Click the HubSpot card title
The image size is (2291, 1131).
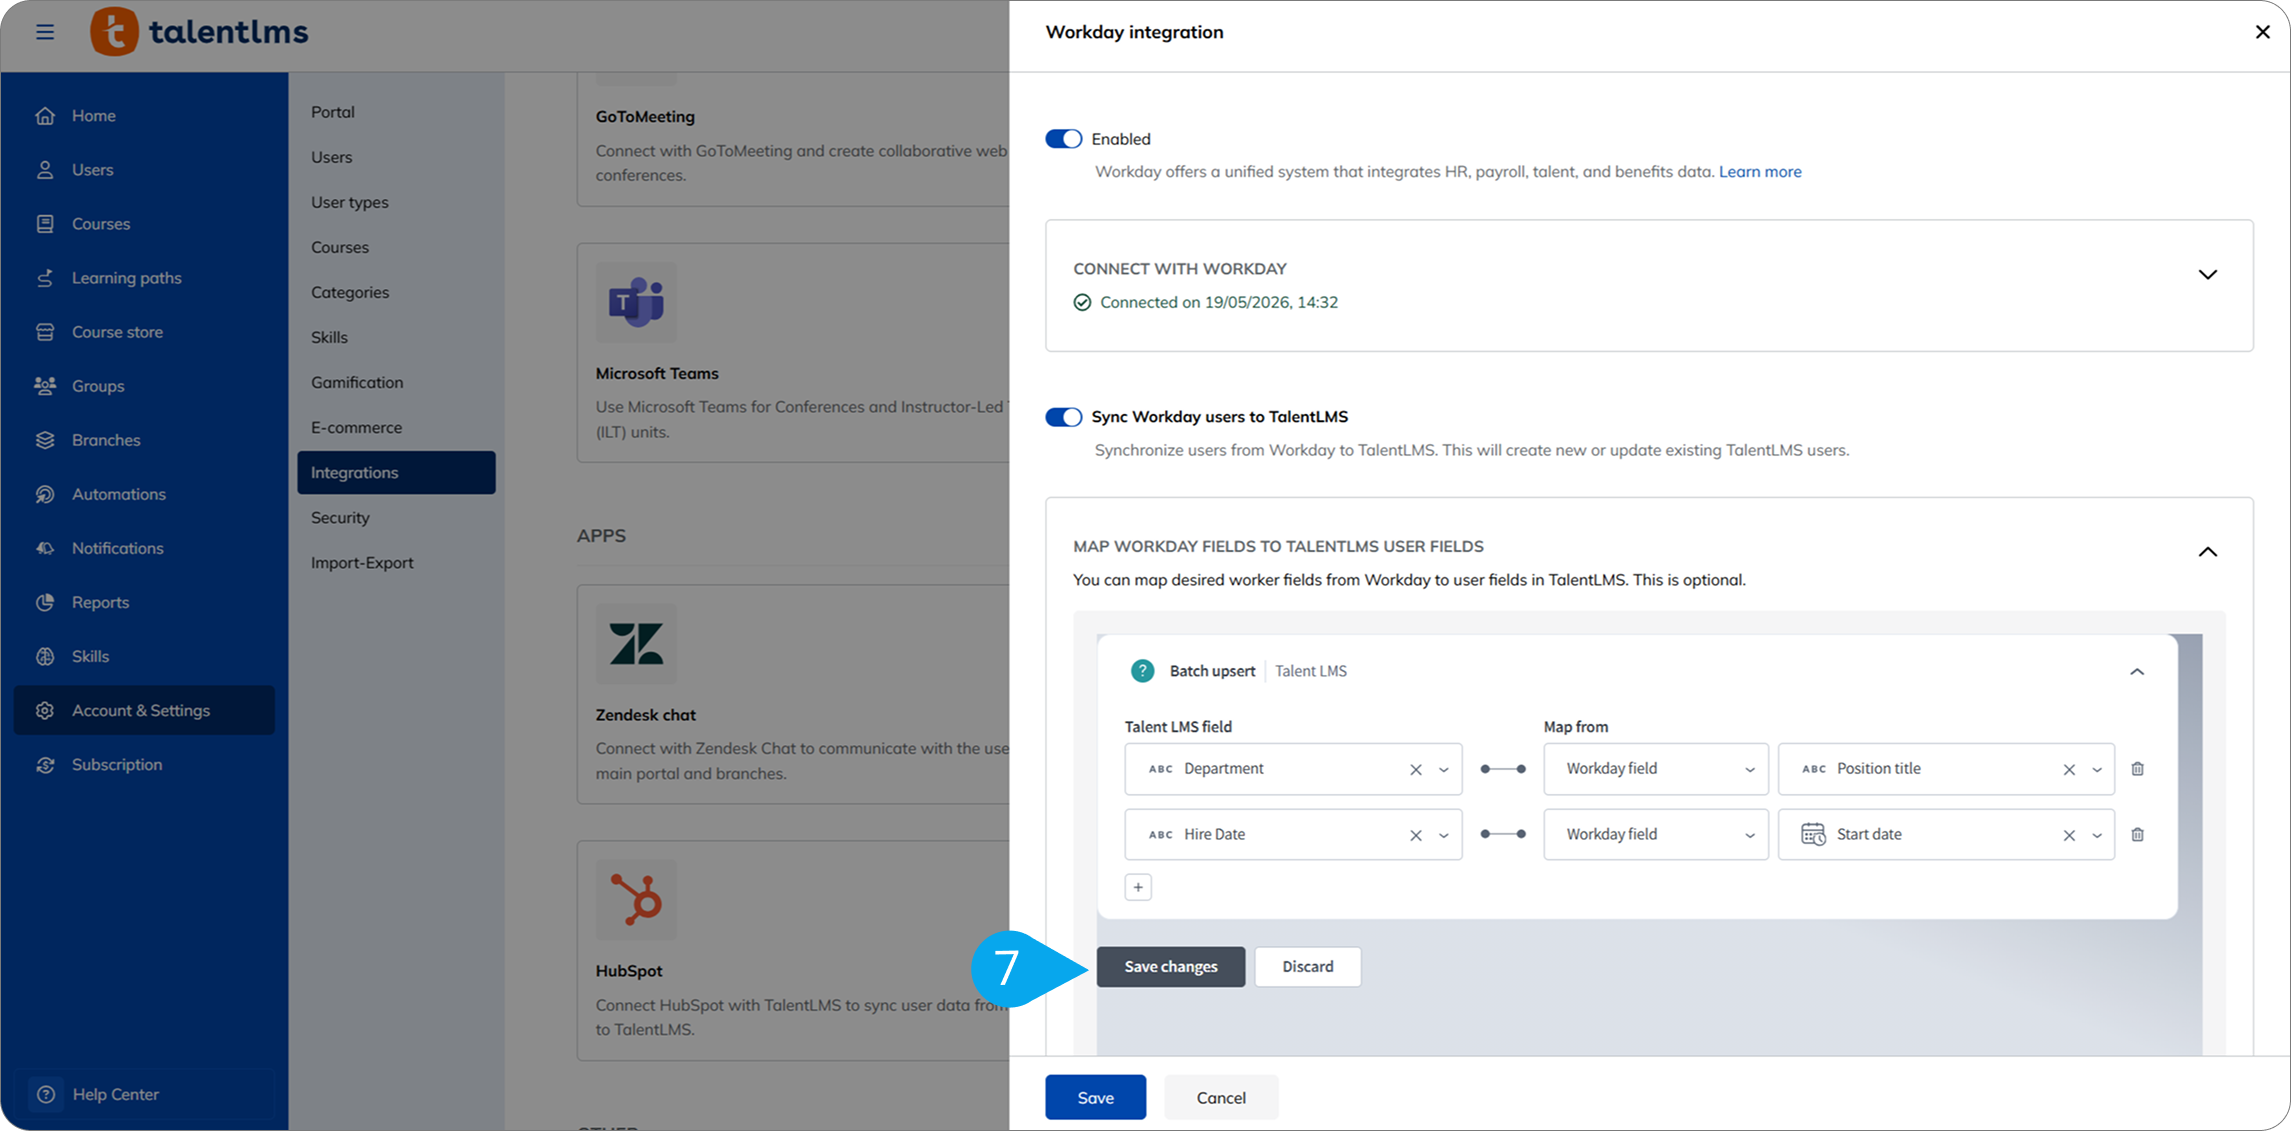click(629, 971)
